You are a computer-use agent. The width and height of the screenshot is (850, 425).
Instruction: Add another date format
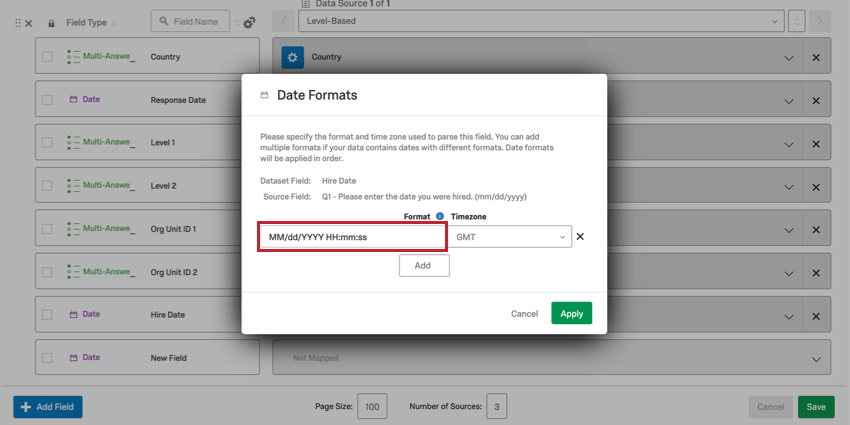tap(424, 266)
